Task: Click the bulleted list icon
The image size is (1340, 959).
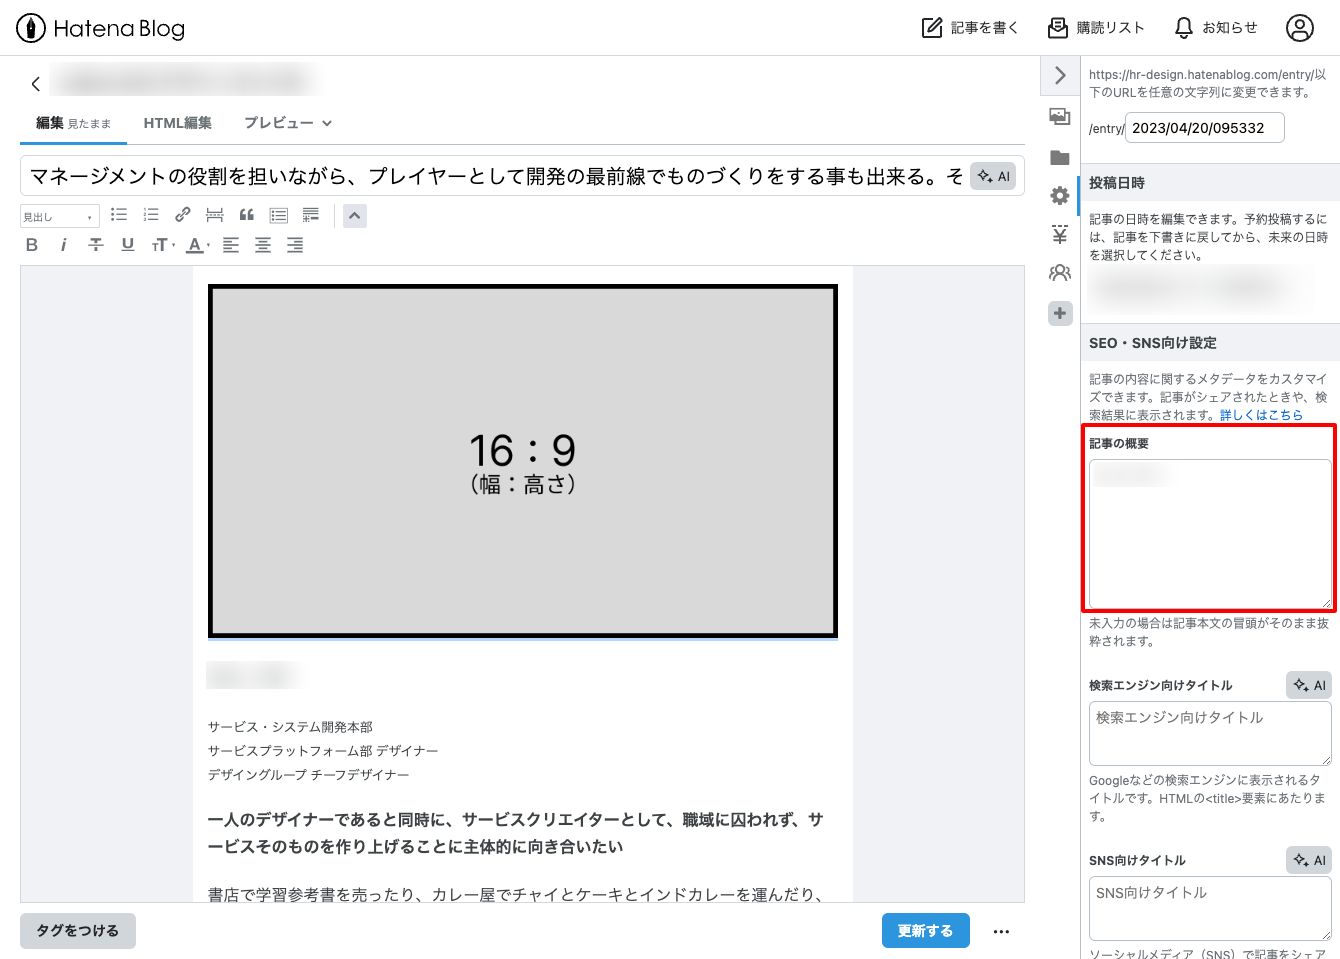Action: pyautogui.click(x=119, y=215)
